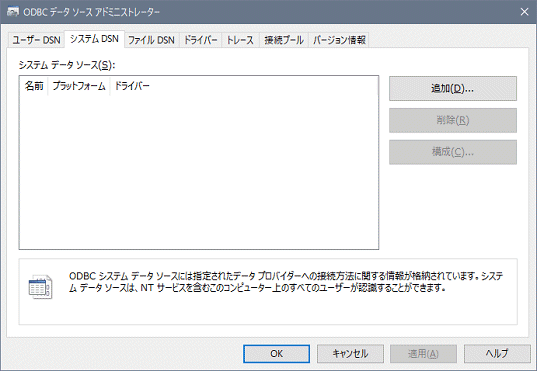Sort by the プラットフォーム column header

79,86
